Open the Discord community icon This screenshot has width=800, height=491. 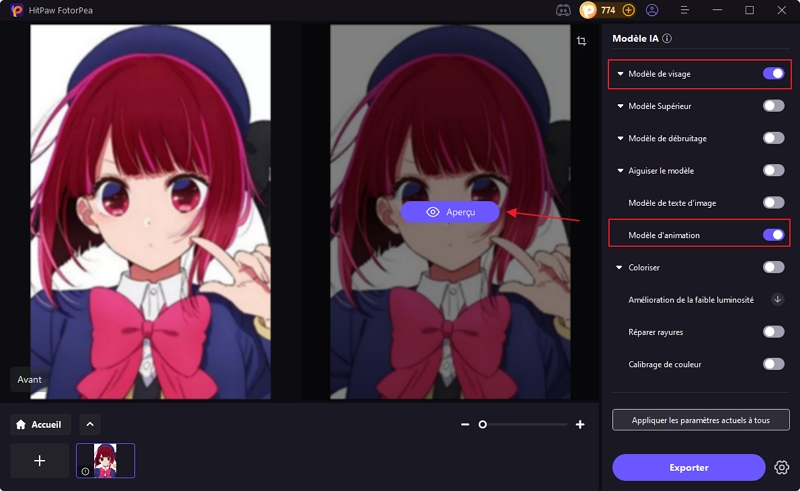(563, 10)
